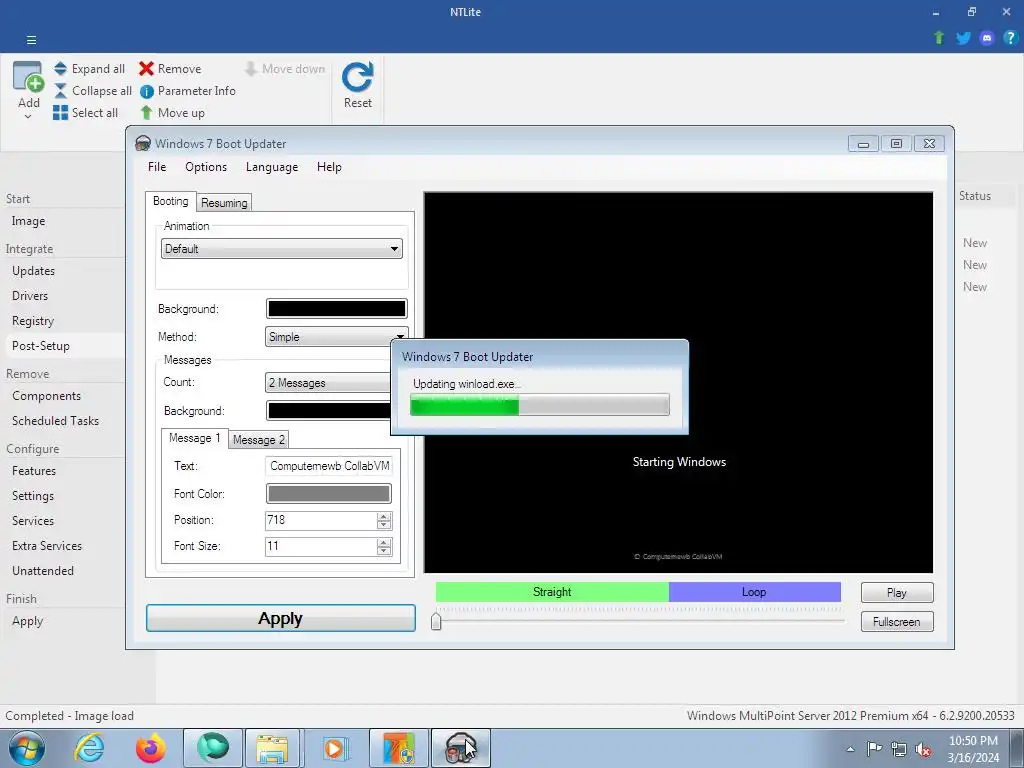Switch to the Message 1 tab
This screenshot has height=768, width=1024.
[x=195, y=438]
